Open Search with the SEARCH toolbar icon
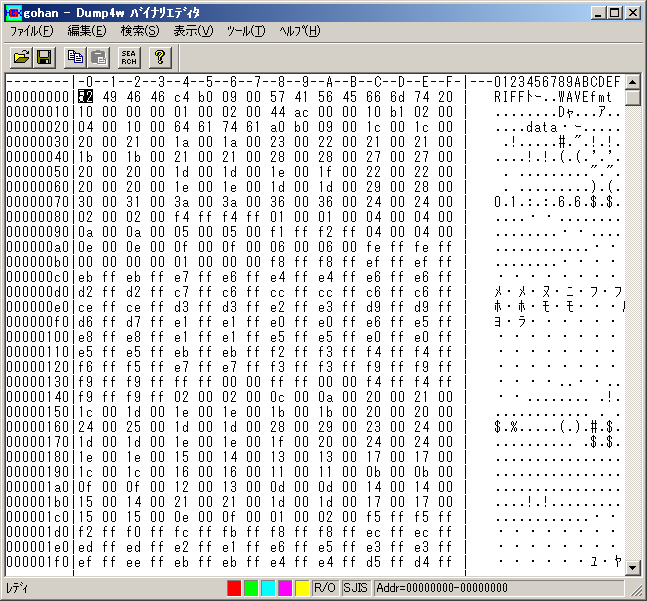Screen dimensions: 647x601 (x=130, y=57)
